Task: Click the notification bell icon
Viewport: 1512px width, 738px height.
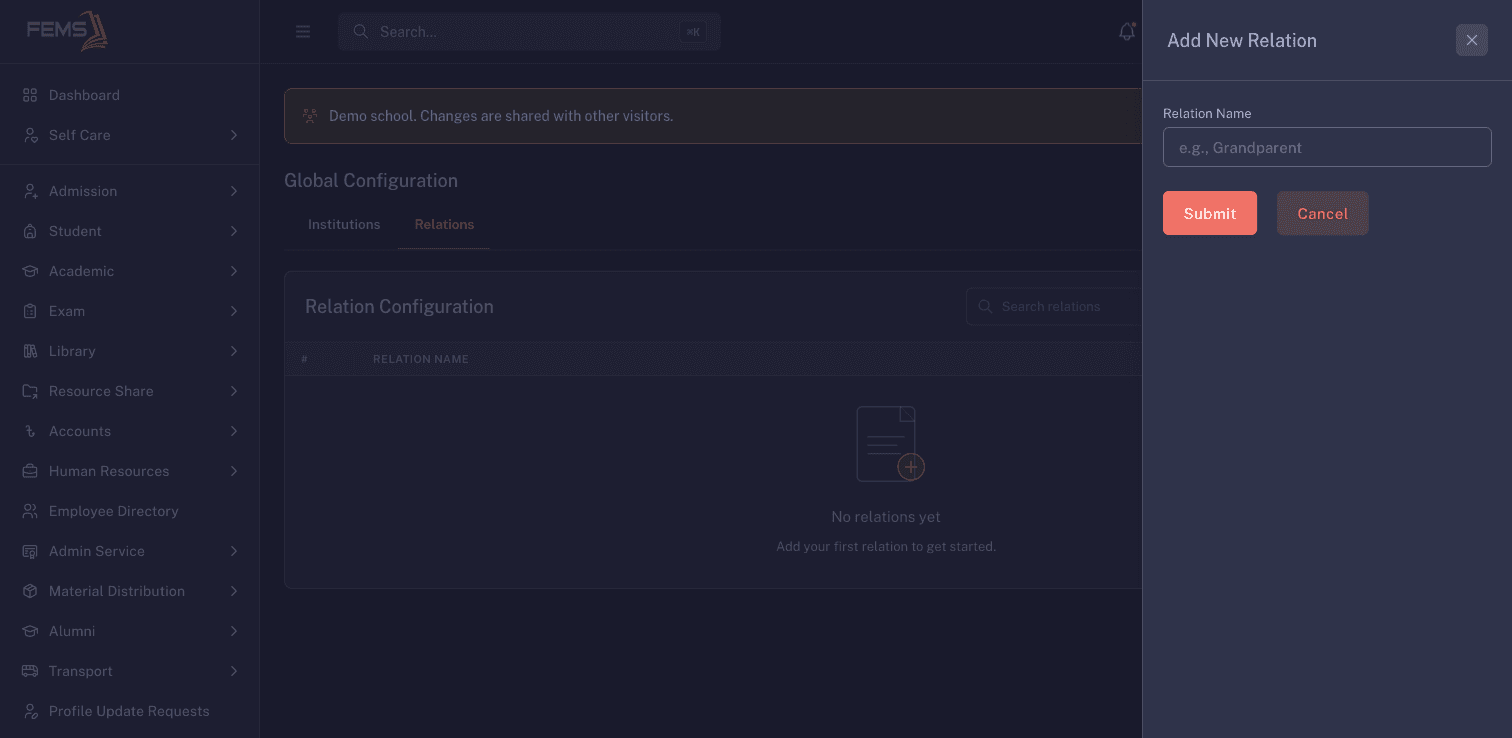Action: click(1127, 32)
